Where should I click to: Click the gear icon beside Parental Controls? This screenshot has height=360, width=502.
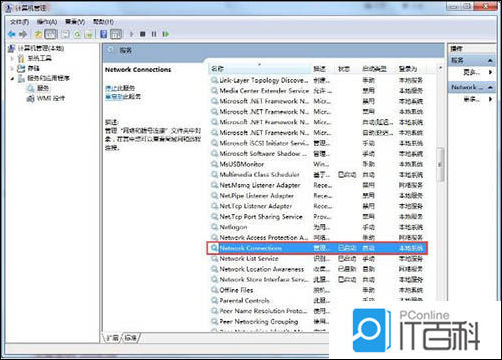(x=214, y=300)
